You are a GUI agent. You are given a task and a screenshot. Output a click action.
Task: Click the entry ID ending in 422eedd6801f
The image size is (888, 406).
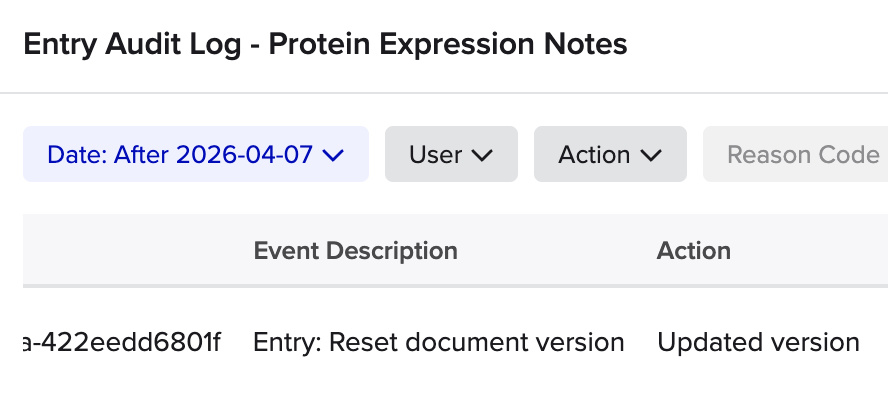point(120,342)
